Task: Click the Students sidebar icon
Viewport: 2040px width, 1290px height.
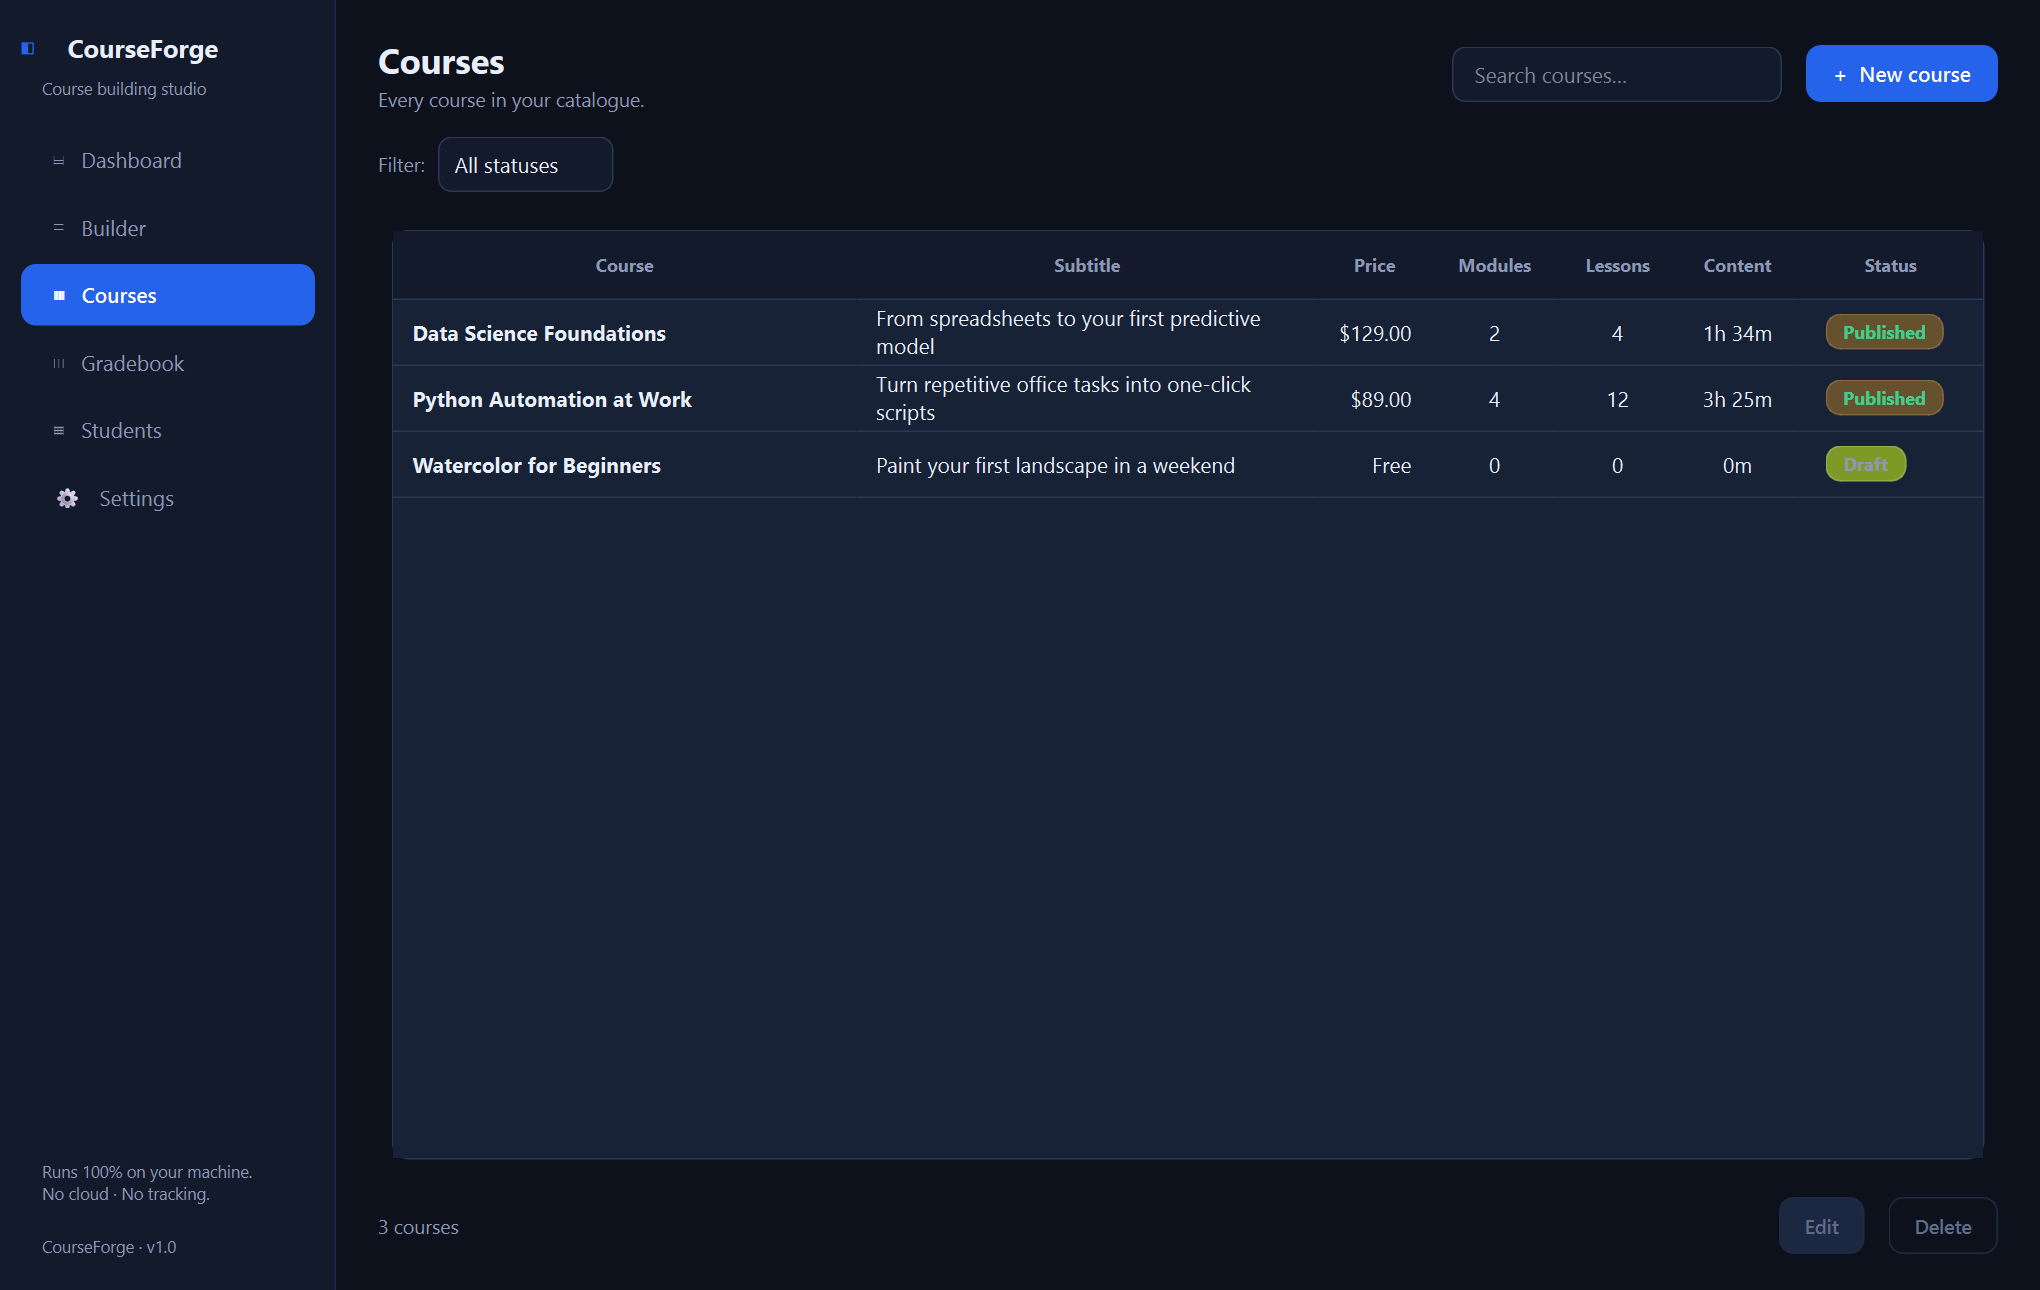Action: tap(59, 431)
